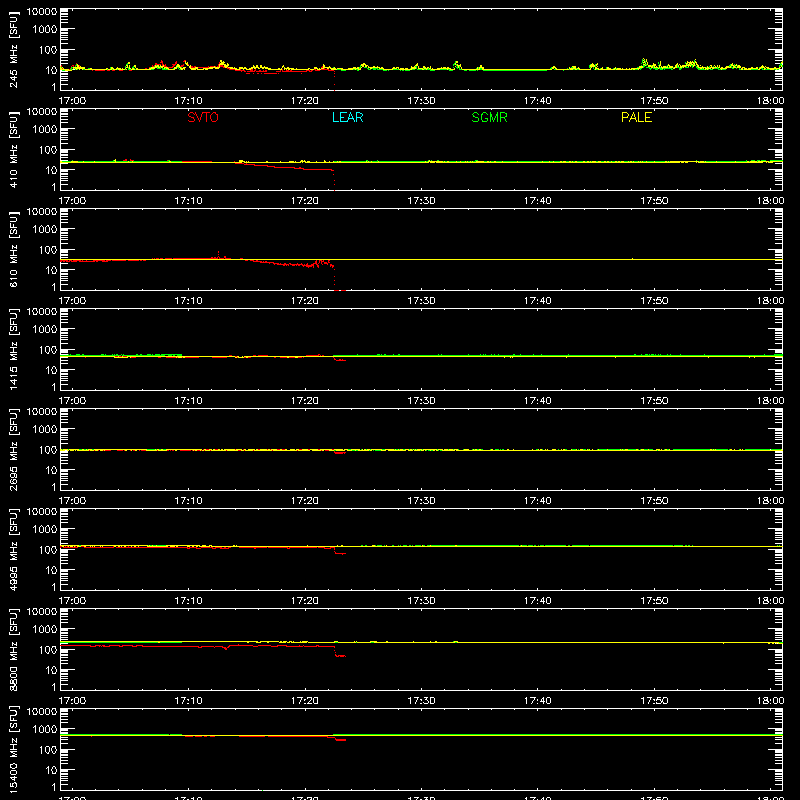Click 17:50 tick label under 8800 MHz plot

click(x=654, y=701)
